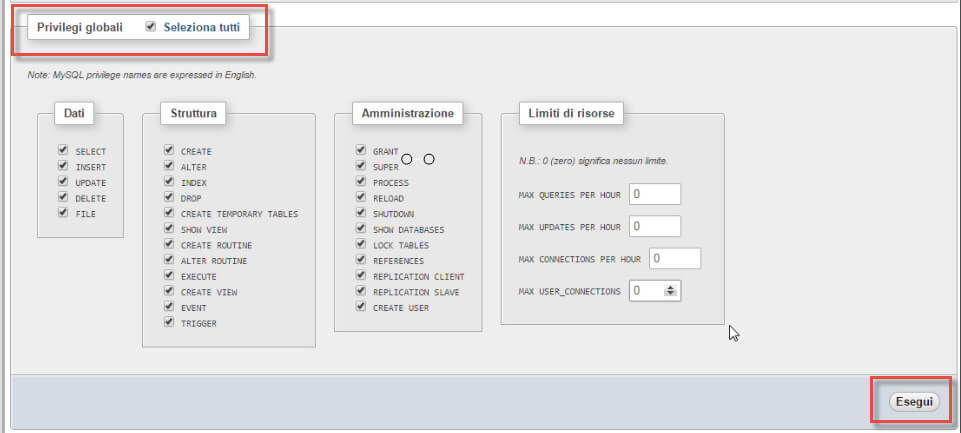Uncheck the DROP privilege
This screenshot has width=961, height=433.
point(169,197)
